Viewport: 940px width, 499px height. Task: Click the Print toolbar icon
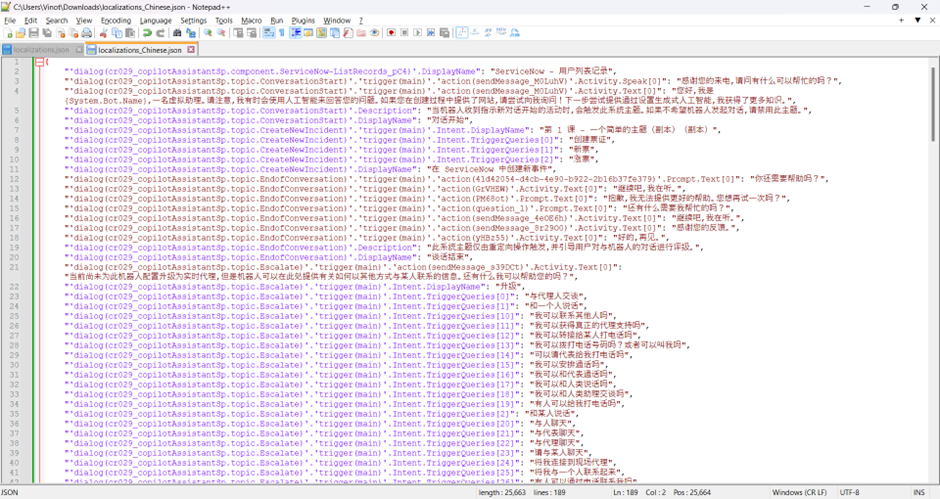click(x=88, y=33)
